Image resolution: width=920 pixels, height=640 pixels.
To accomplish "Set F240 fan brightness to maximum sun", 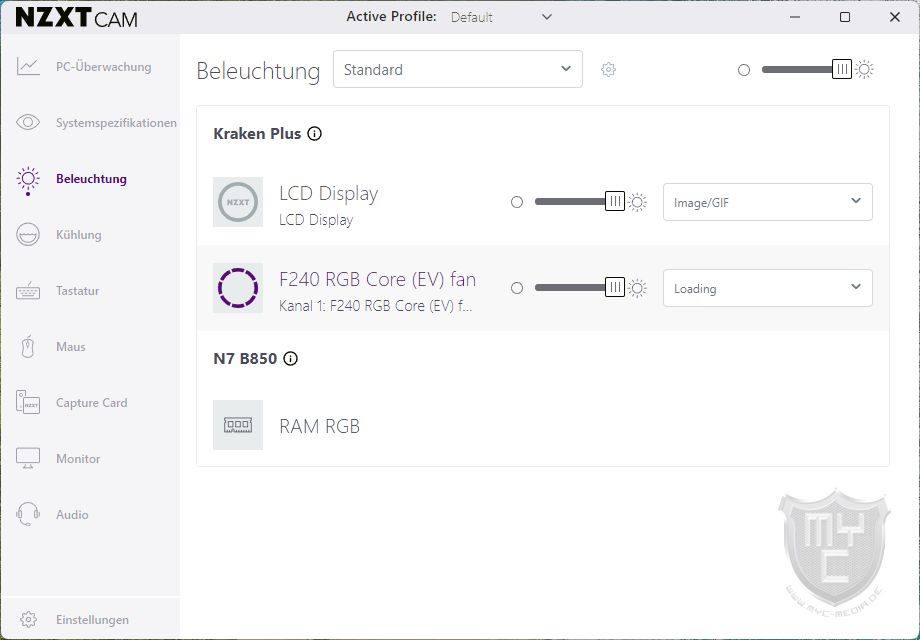I will click(637, 288).
